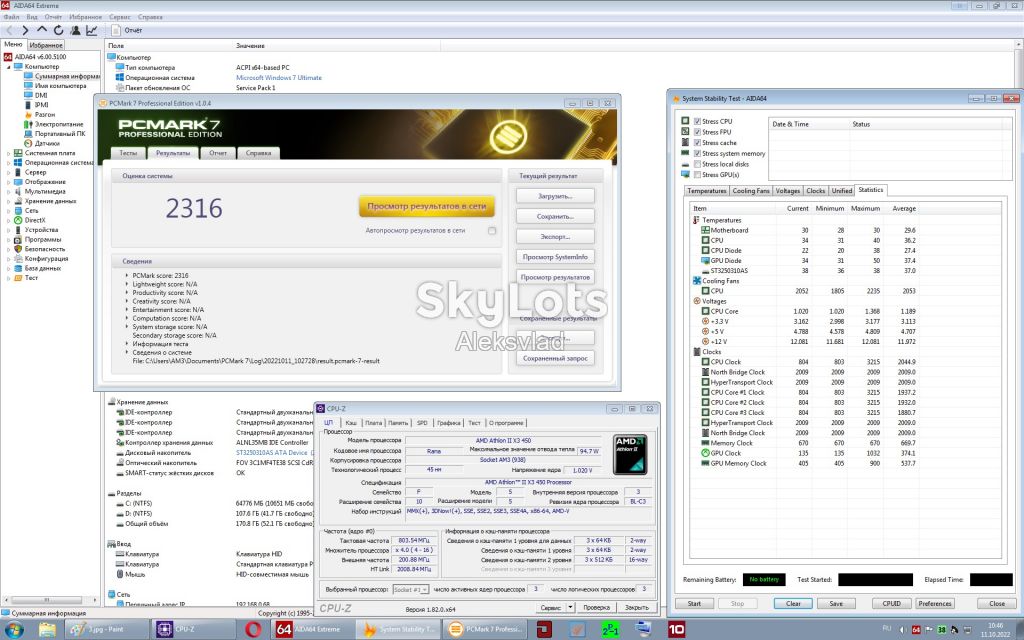The height and width of the screenshot is (640, 1024).
Task: Open the AIDA64 user icon in the toolbar
Action: point(75,30)
